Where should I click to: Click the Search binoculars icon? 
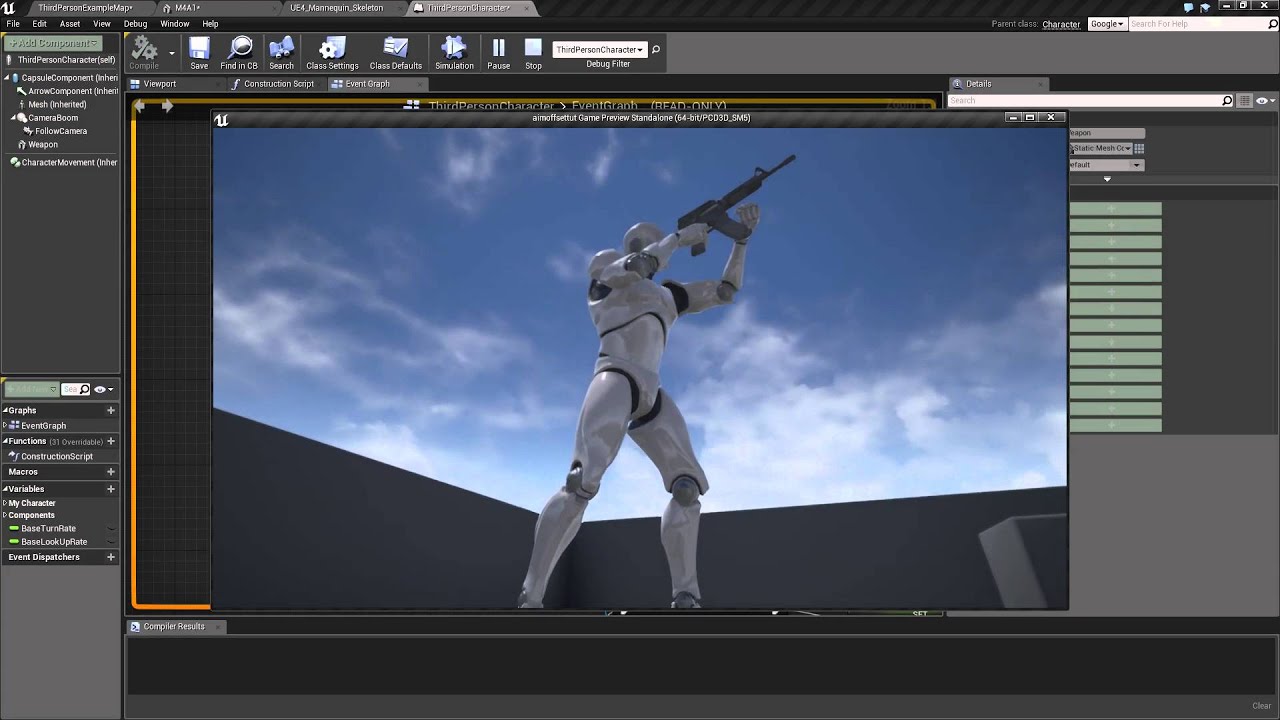[282, 48]
